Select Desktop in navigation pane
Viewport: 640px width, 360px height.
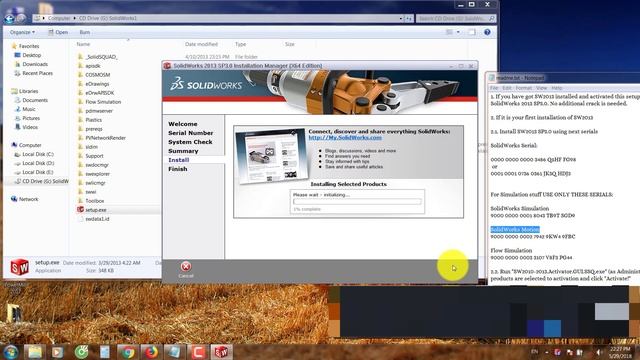coord(31,55)
